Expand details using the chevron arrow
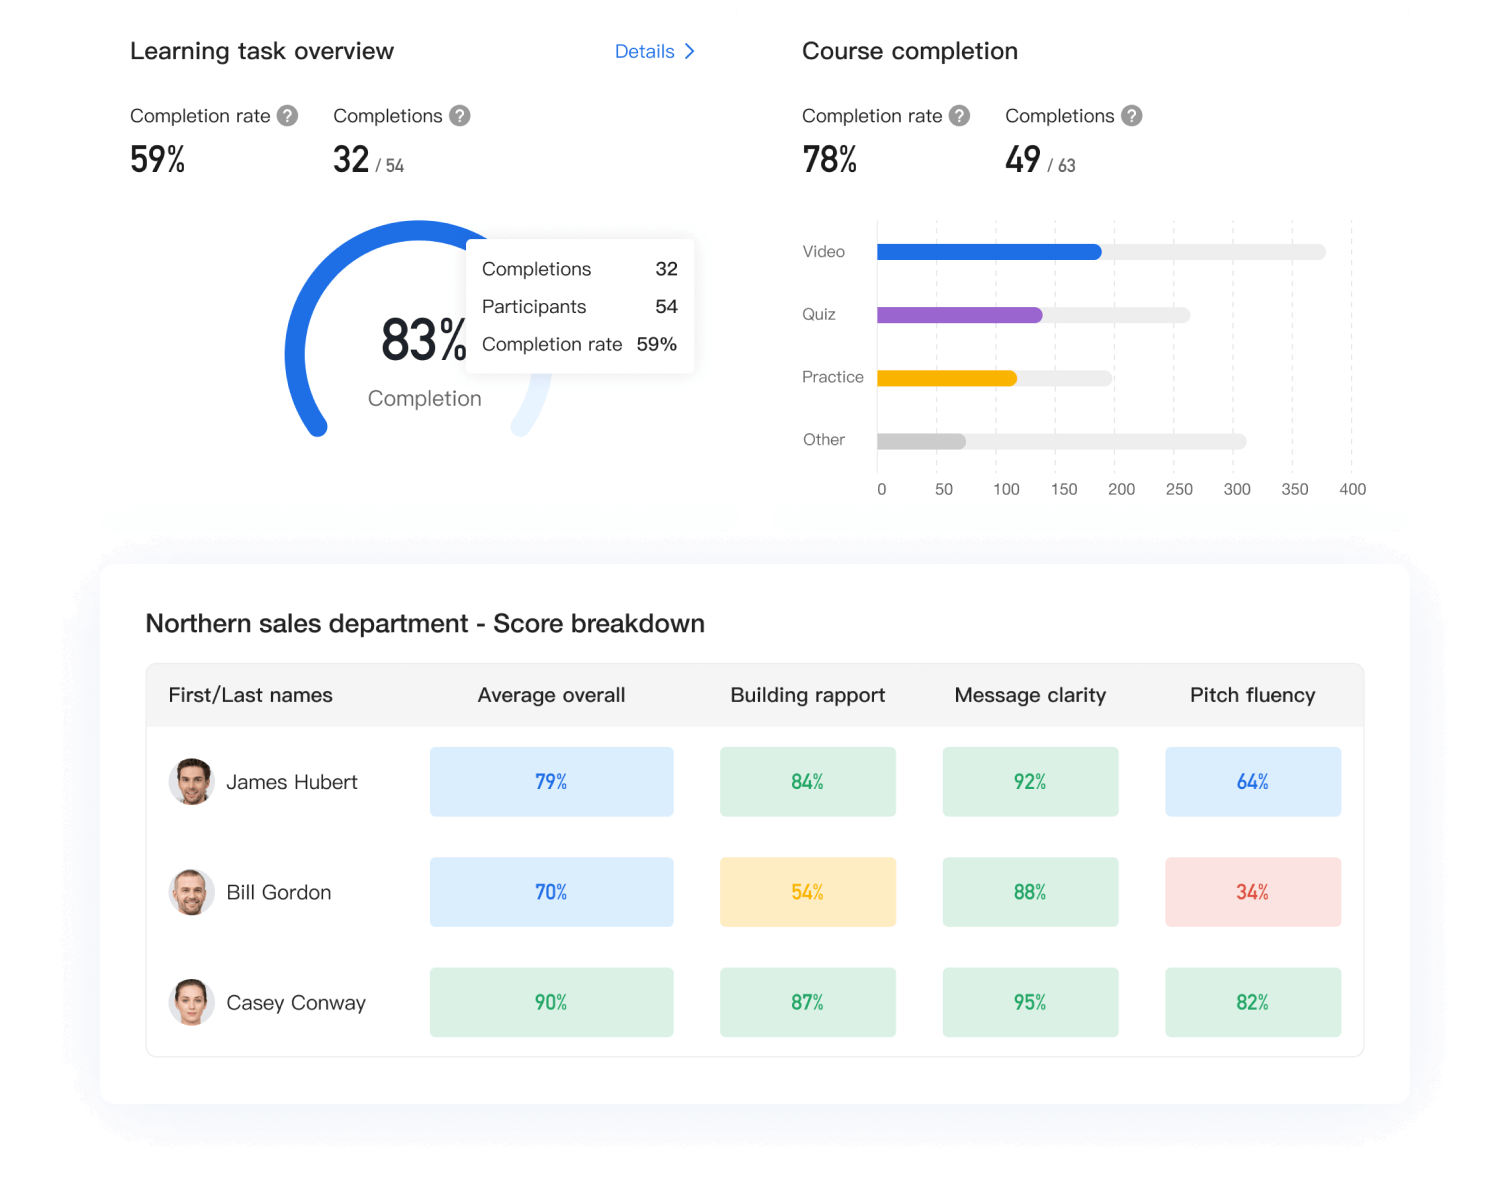The width and height of the screenshot is (1510, 1200). click(690, 52)
